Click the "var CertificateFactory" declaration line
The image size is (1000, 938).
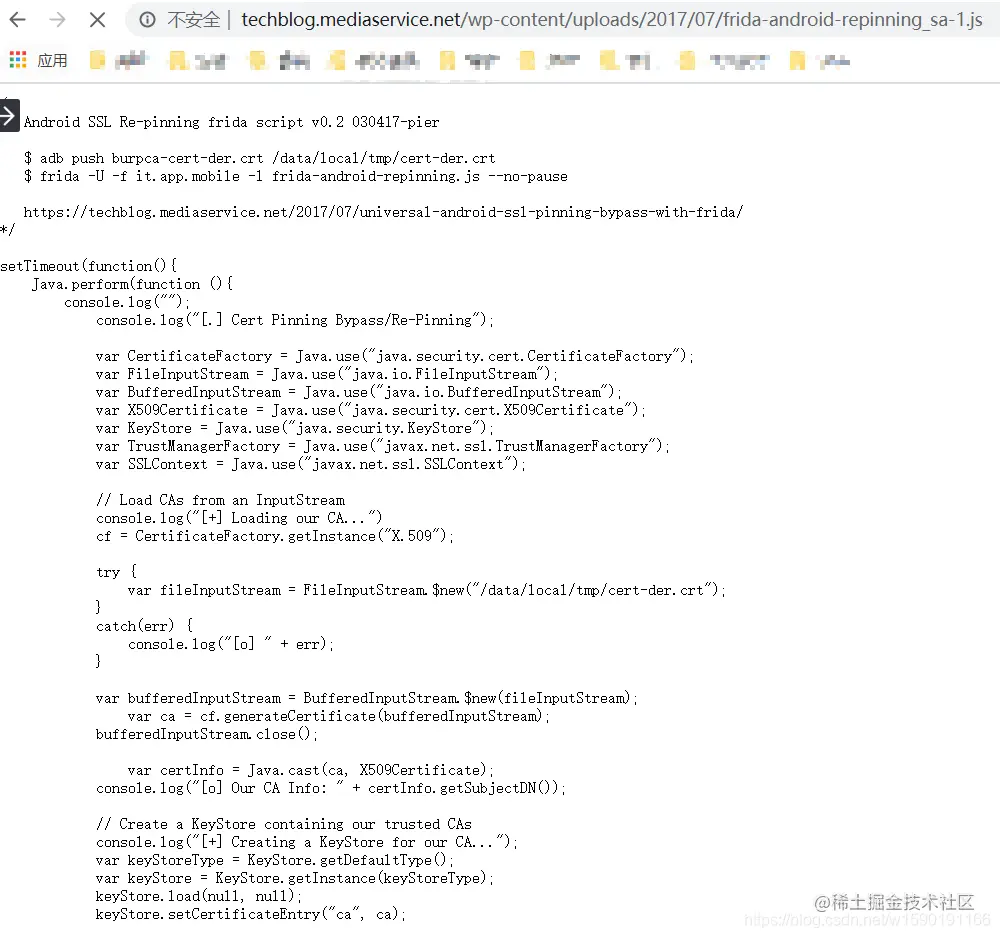point(395,356)
